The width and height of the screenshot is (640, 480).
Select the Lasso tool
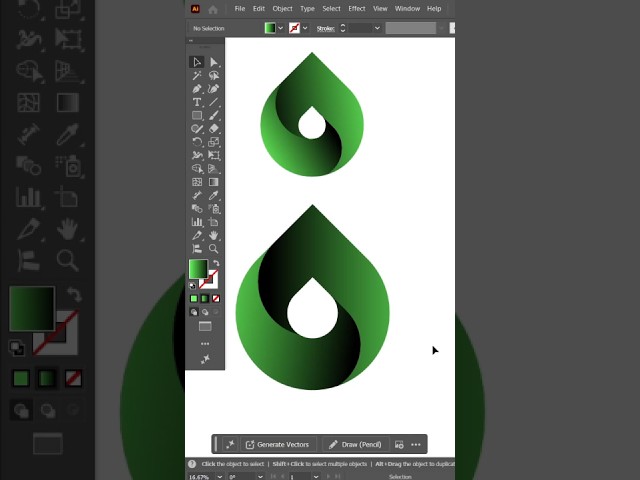pos(213,76)
